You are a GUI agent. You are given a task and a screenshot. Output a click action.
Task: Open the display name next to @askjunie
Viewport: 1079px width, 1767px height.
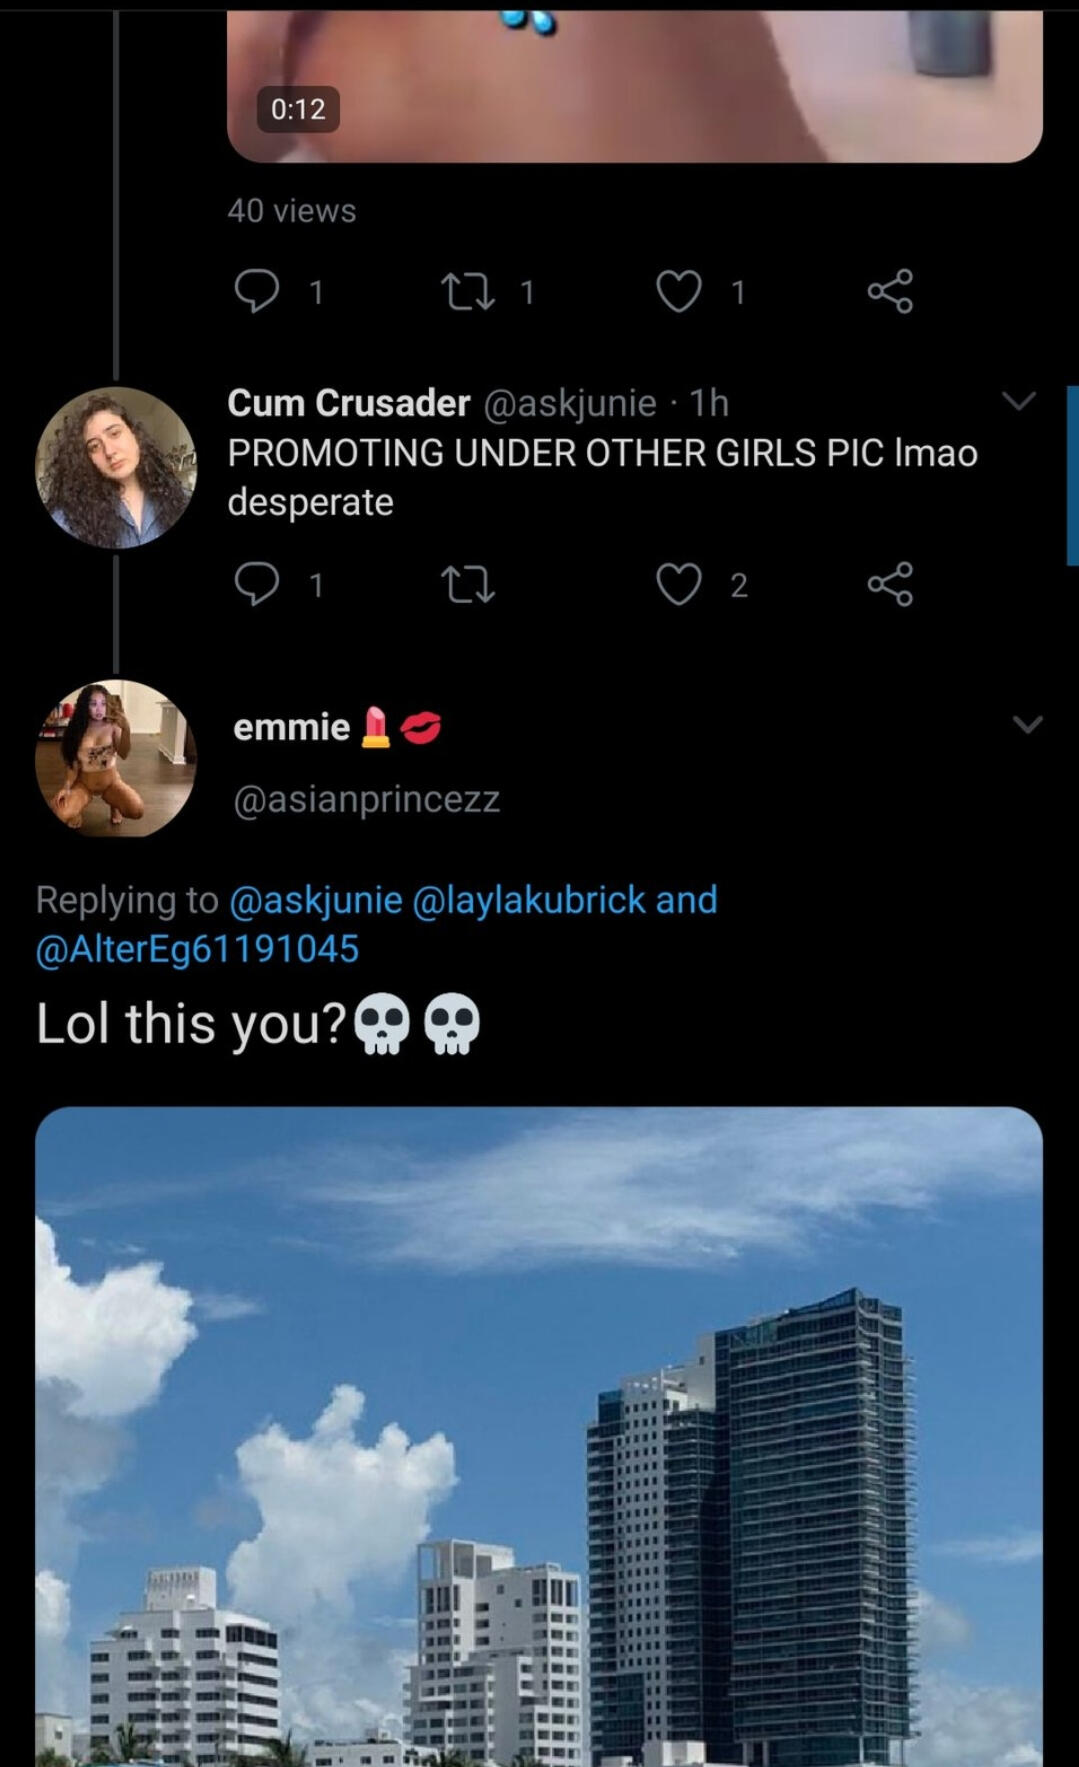tap(348, 403)
